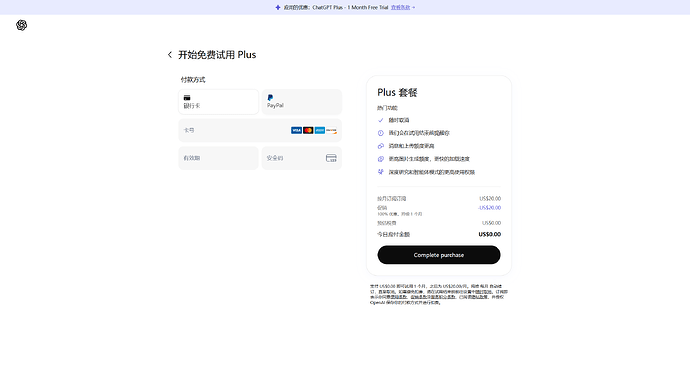Click ChatGPT Plus - 1 Month Free Trial text
This screenshot has height=375, width=690.
[x=350, y=7]
